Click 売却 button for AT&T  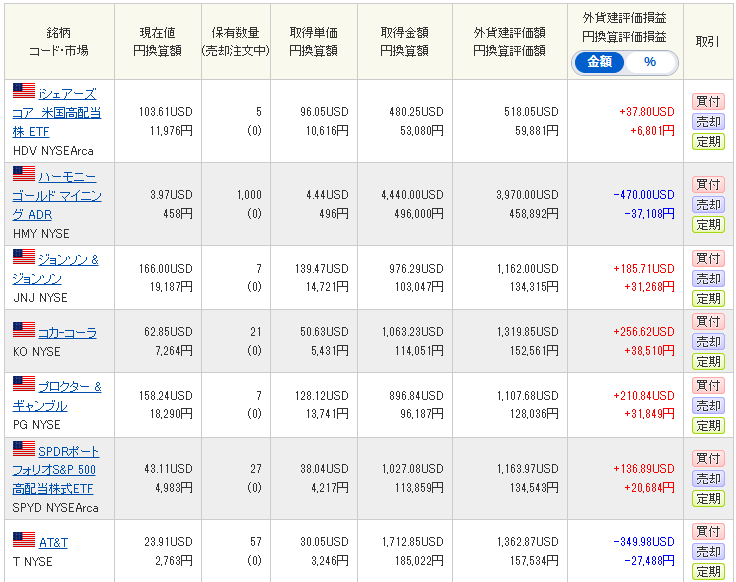point(708,551)
